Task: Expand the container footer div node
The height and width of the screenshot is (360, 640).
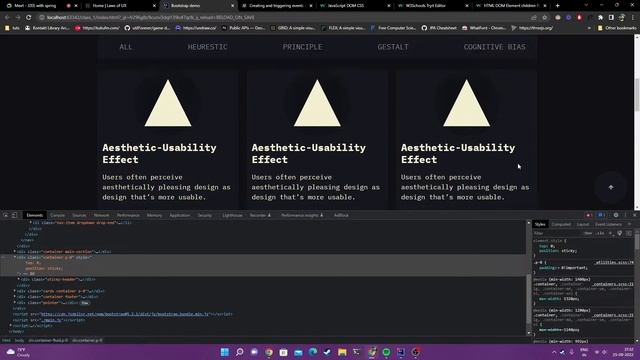Action: (15, 297)
